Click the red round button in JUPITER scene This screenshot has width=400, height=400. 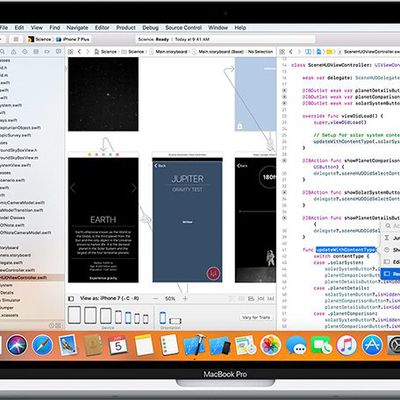pos(213,273)
